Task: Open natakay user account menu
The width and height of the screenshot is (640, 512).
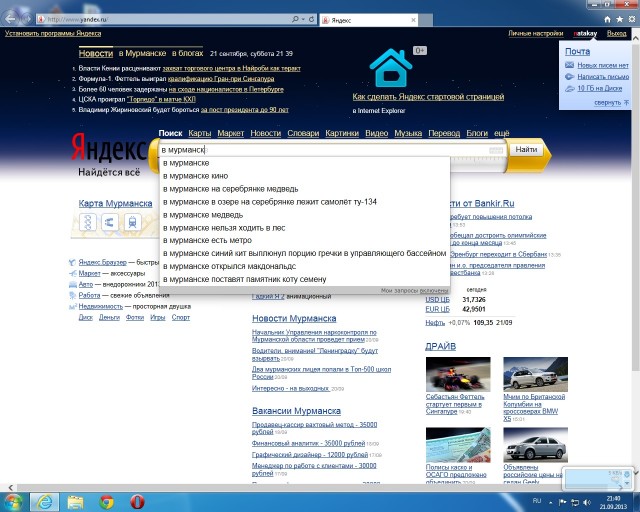Action: 585,33
